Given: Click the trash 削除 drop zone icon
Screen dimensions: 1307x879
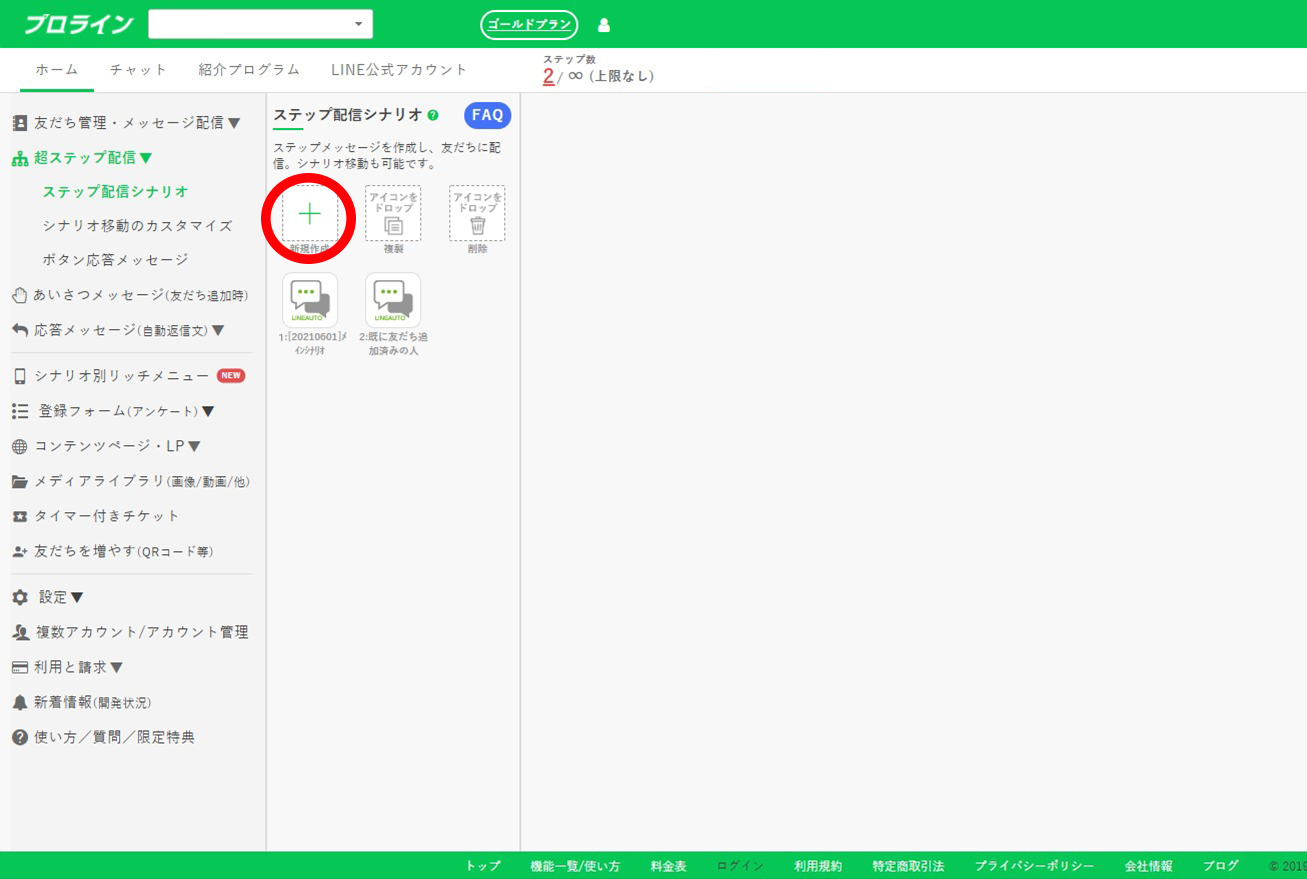Looking at the screenshot, I should (477, 213).
